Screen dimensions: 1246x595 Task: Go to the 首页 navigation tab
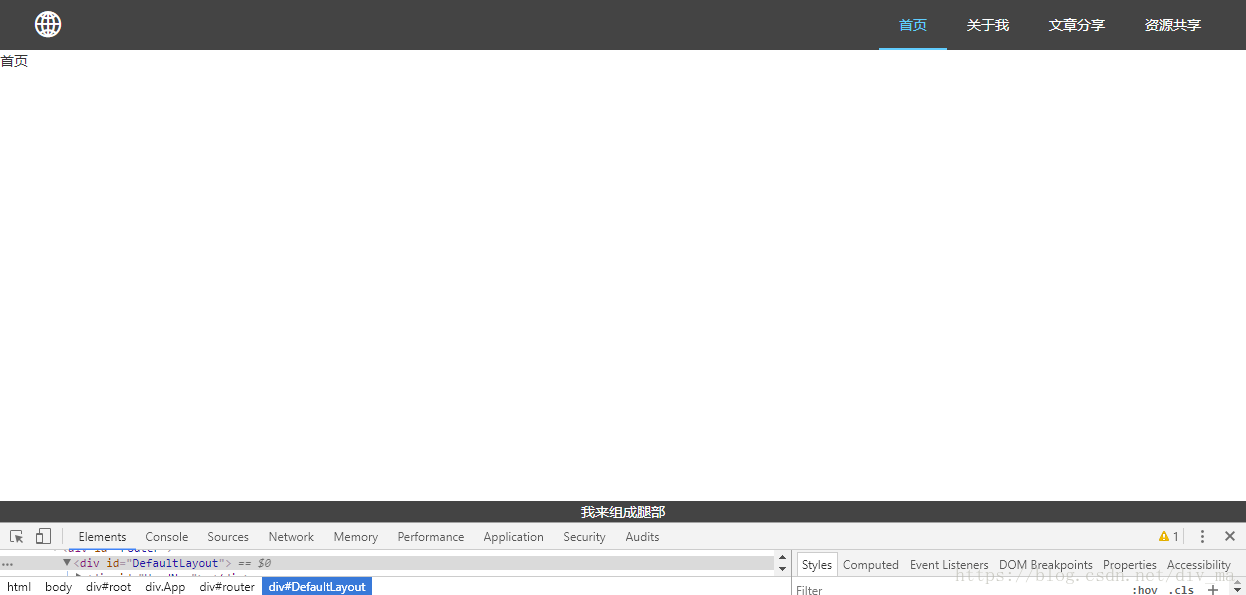pyautogui.click(x=913, y=25)
